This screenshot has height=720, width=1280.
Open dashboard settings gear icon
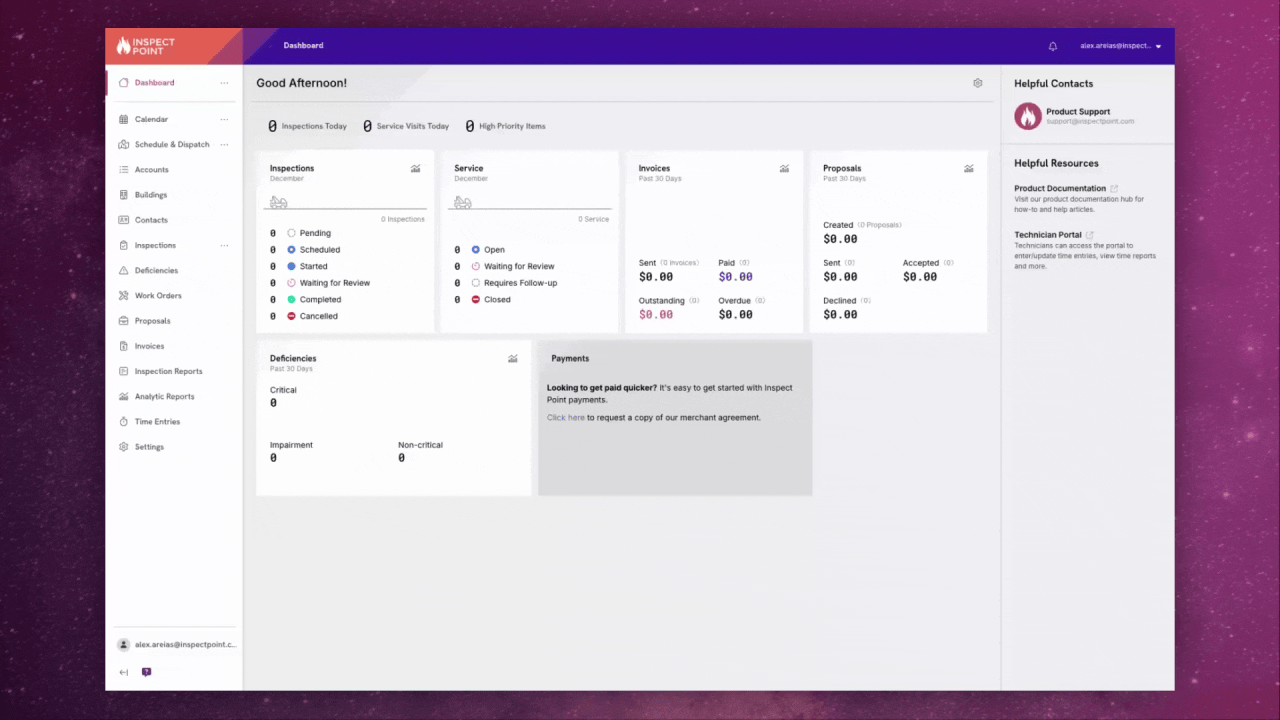[x=977, y=83]
